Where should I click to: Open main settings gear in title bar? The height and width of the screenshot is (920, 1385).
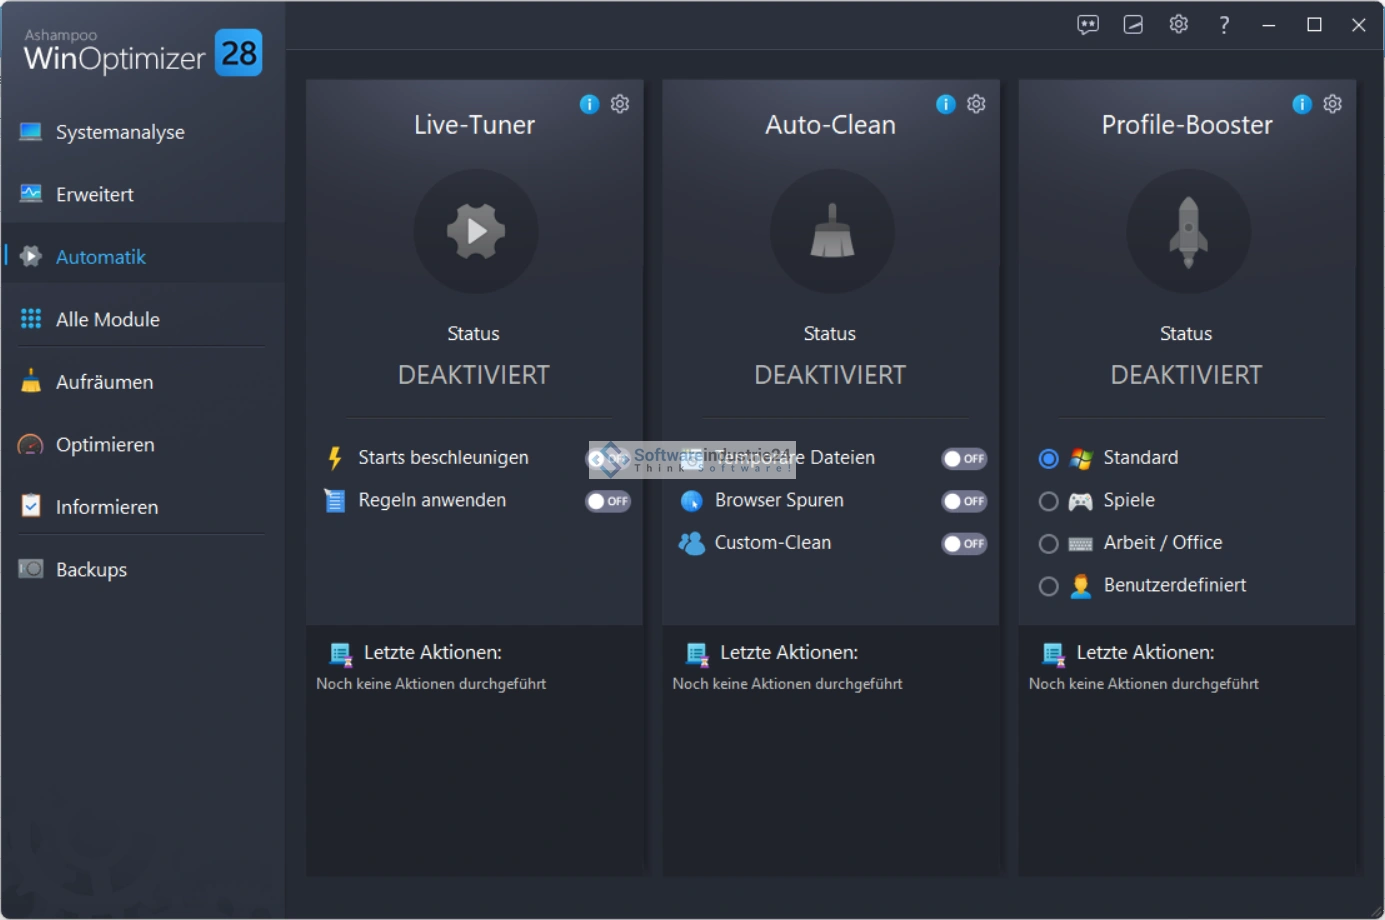point(1178,25)
